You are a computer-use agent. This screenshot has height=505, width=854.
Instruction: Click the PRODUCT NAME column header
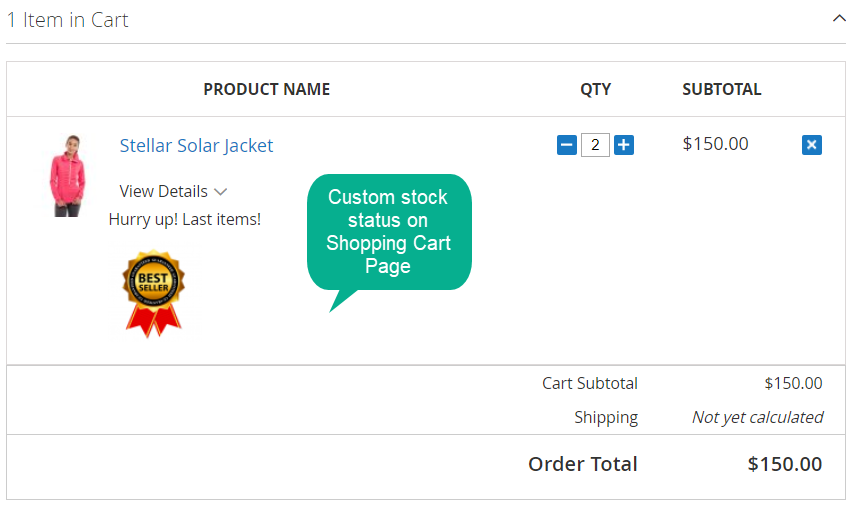click(267, 89)
